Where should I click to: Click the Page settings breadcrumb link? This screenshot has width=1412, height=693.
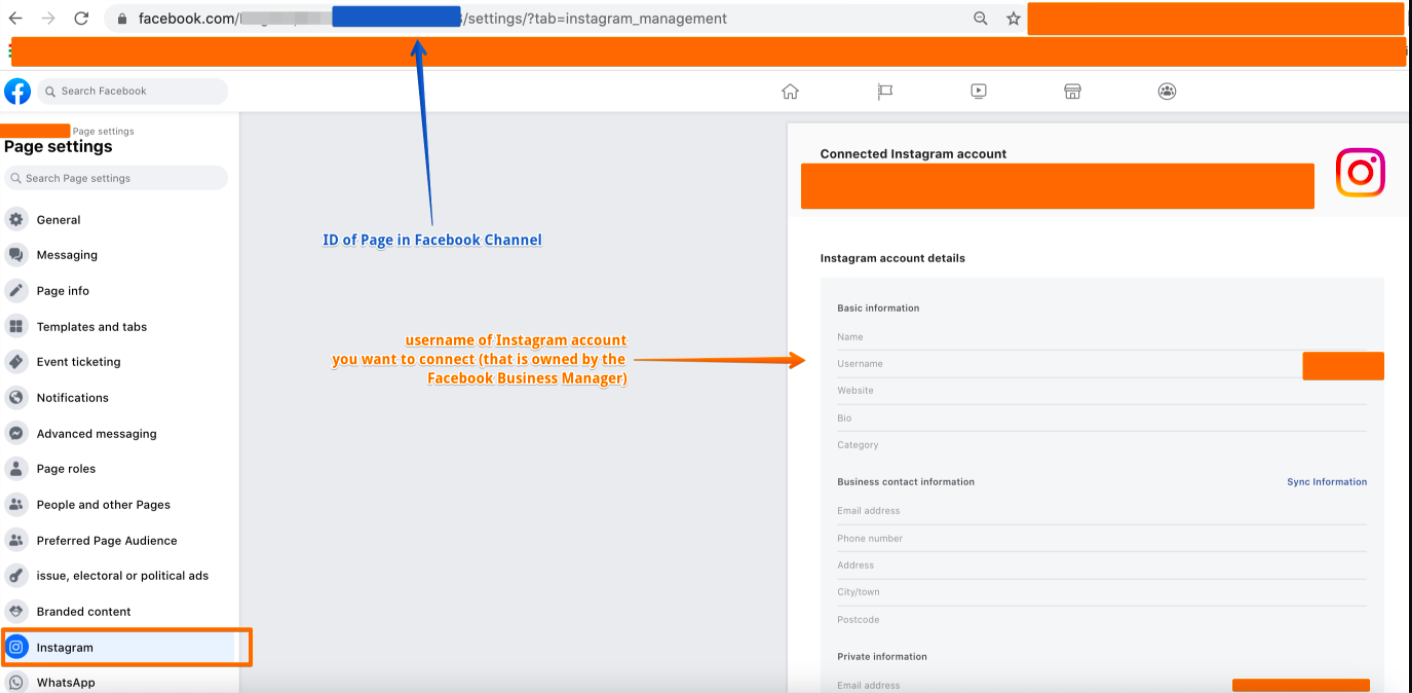click(x=103, y=131)
